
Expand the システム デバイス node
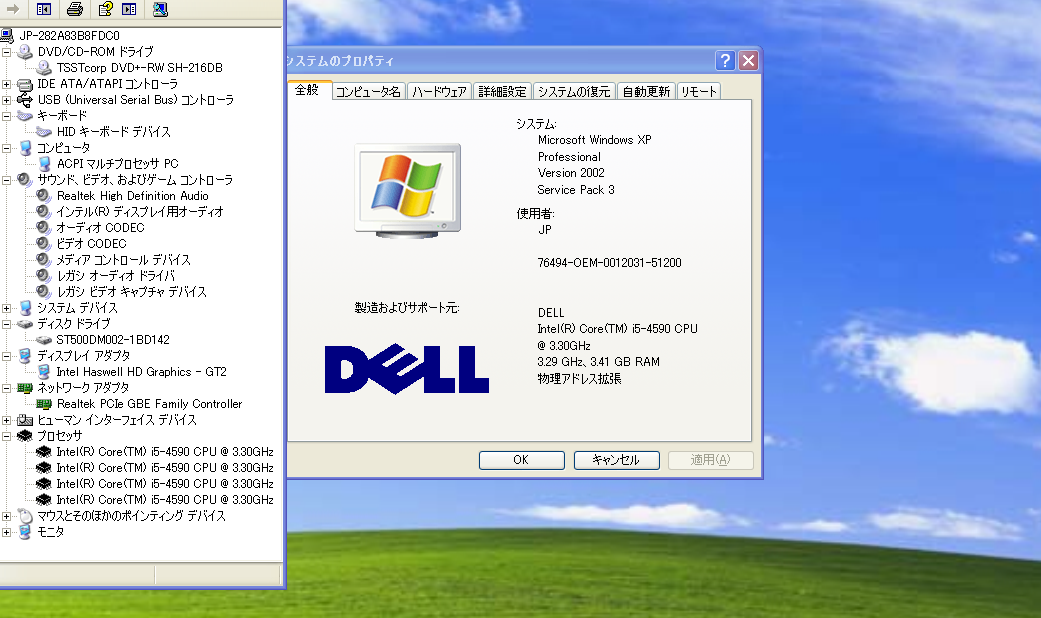7,308
